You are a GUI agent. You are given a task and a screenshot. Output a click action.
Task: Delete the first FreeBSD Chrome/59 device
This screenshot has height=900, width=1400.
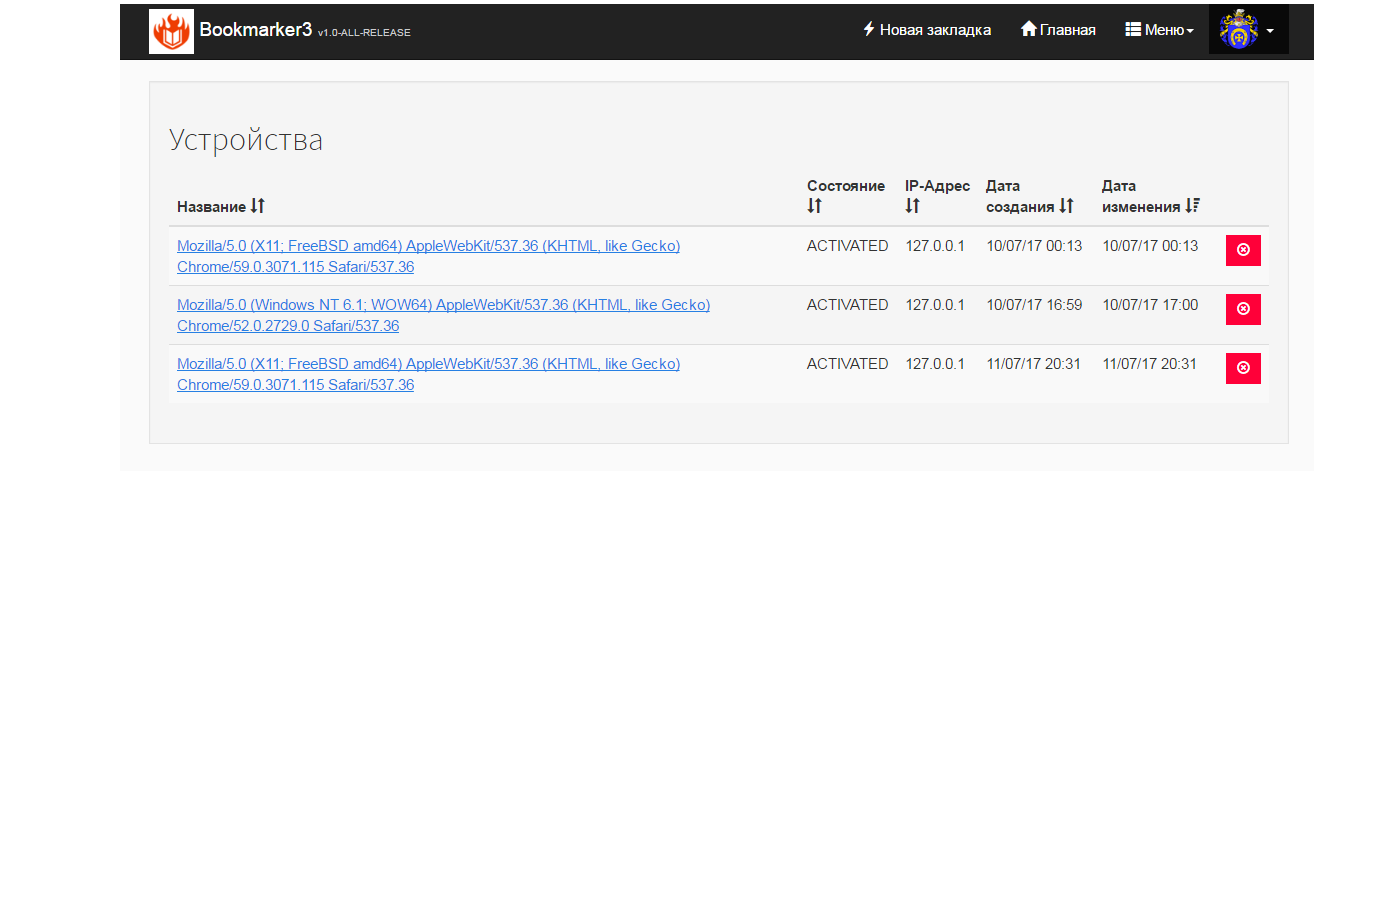[x=1243, y=250]
